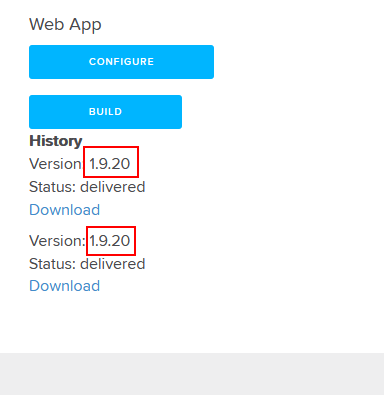Image resolution: width=384 pixels, height=395 pixels.
Task: Click the empty white space beside CONFIGURE
Action: pyautogui.click(x=297, y=62)
